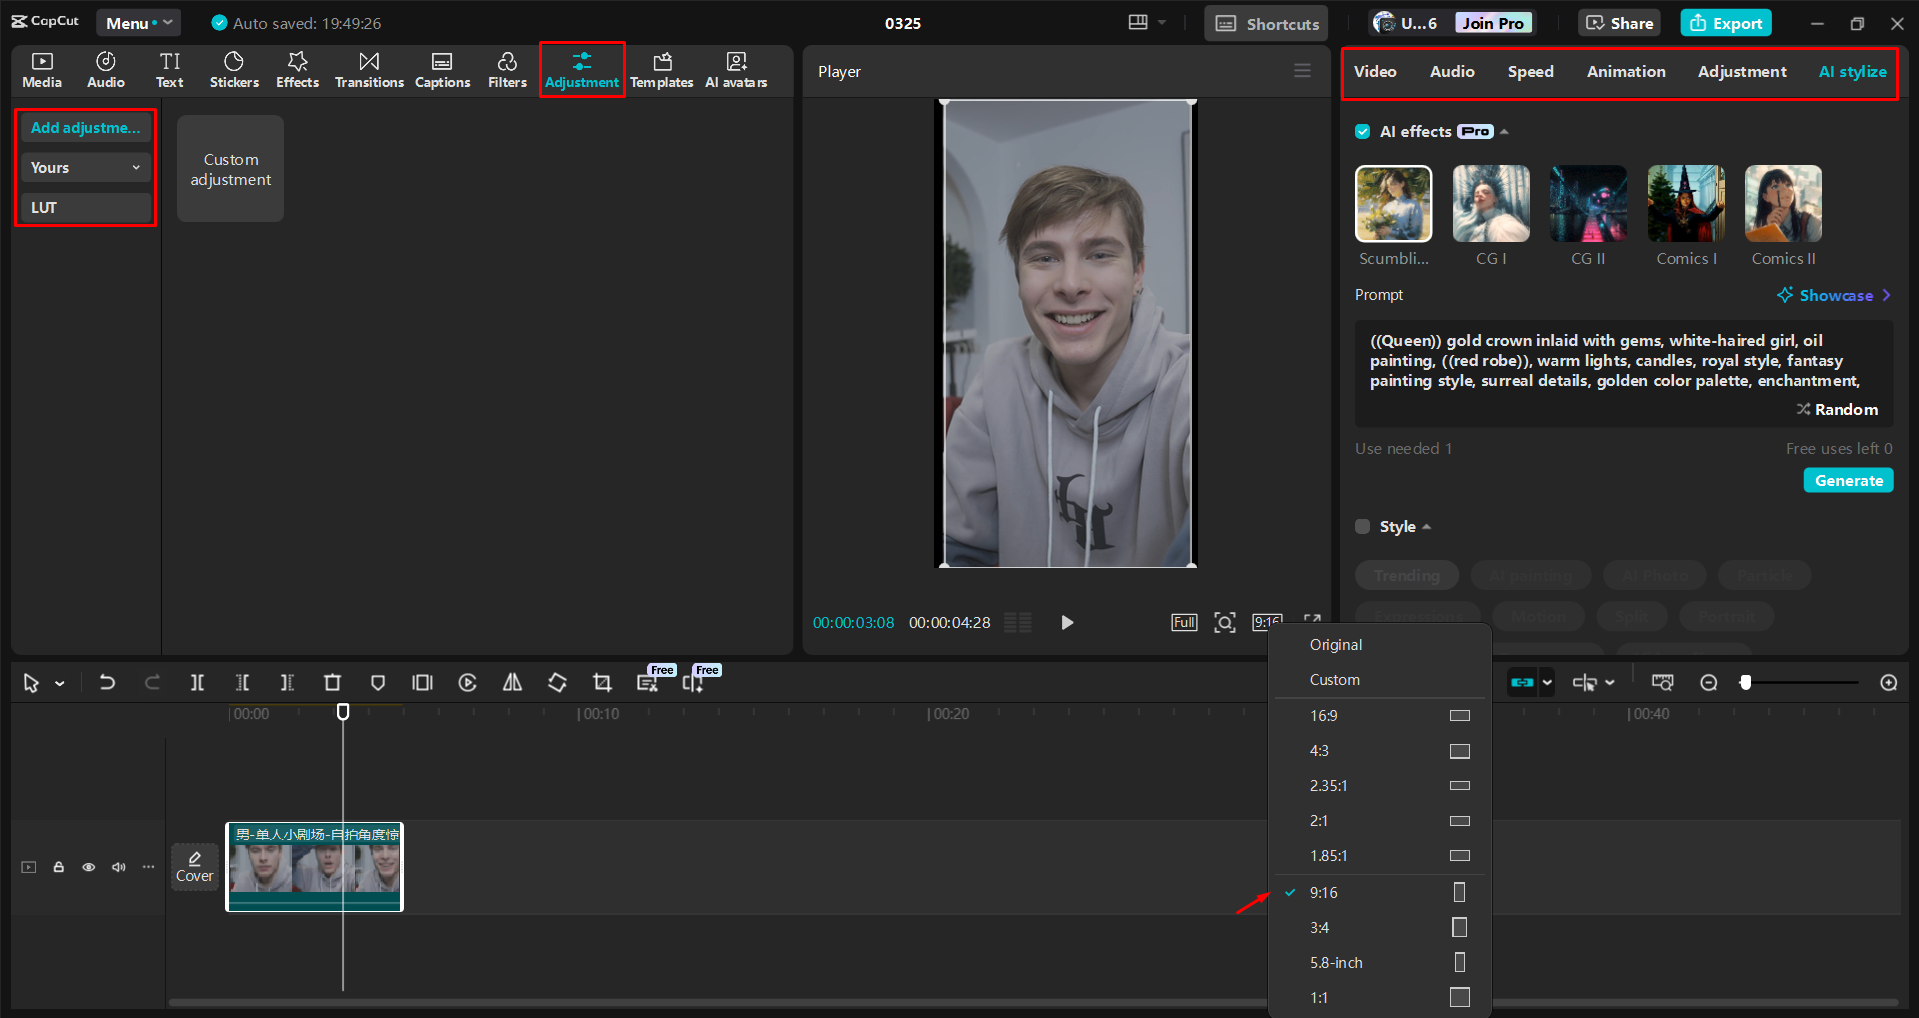This screenshot has height=1018, width=1919.
Task: Enable the Style checkbox
Action: point(1363,526)
